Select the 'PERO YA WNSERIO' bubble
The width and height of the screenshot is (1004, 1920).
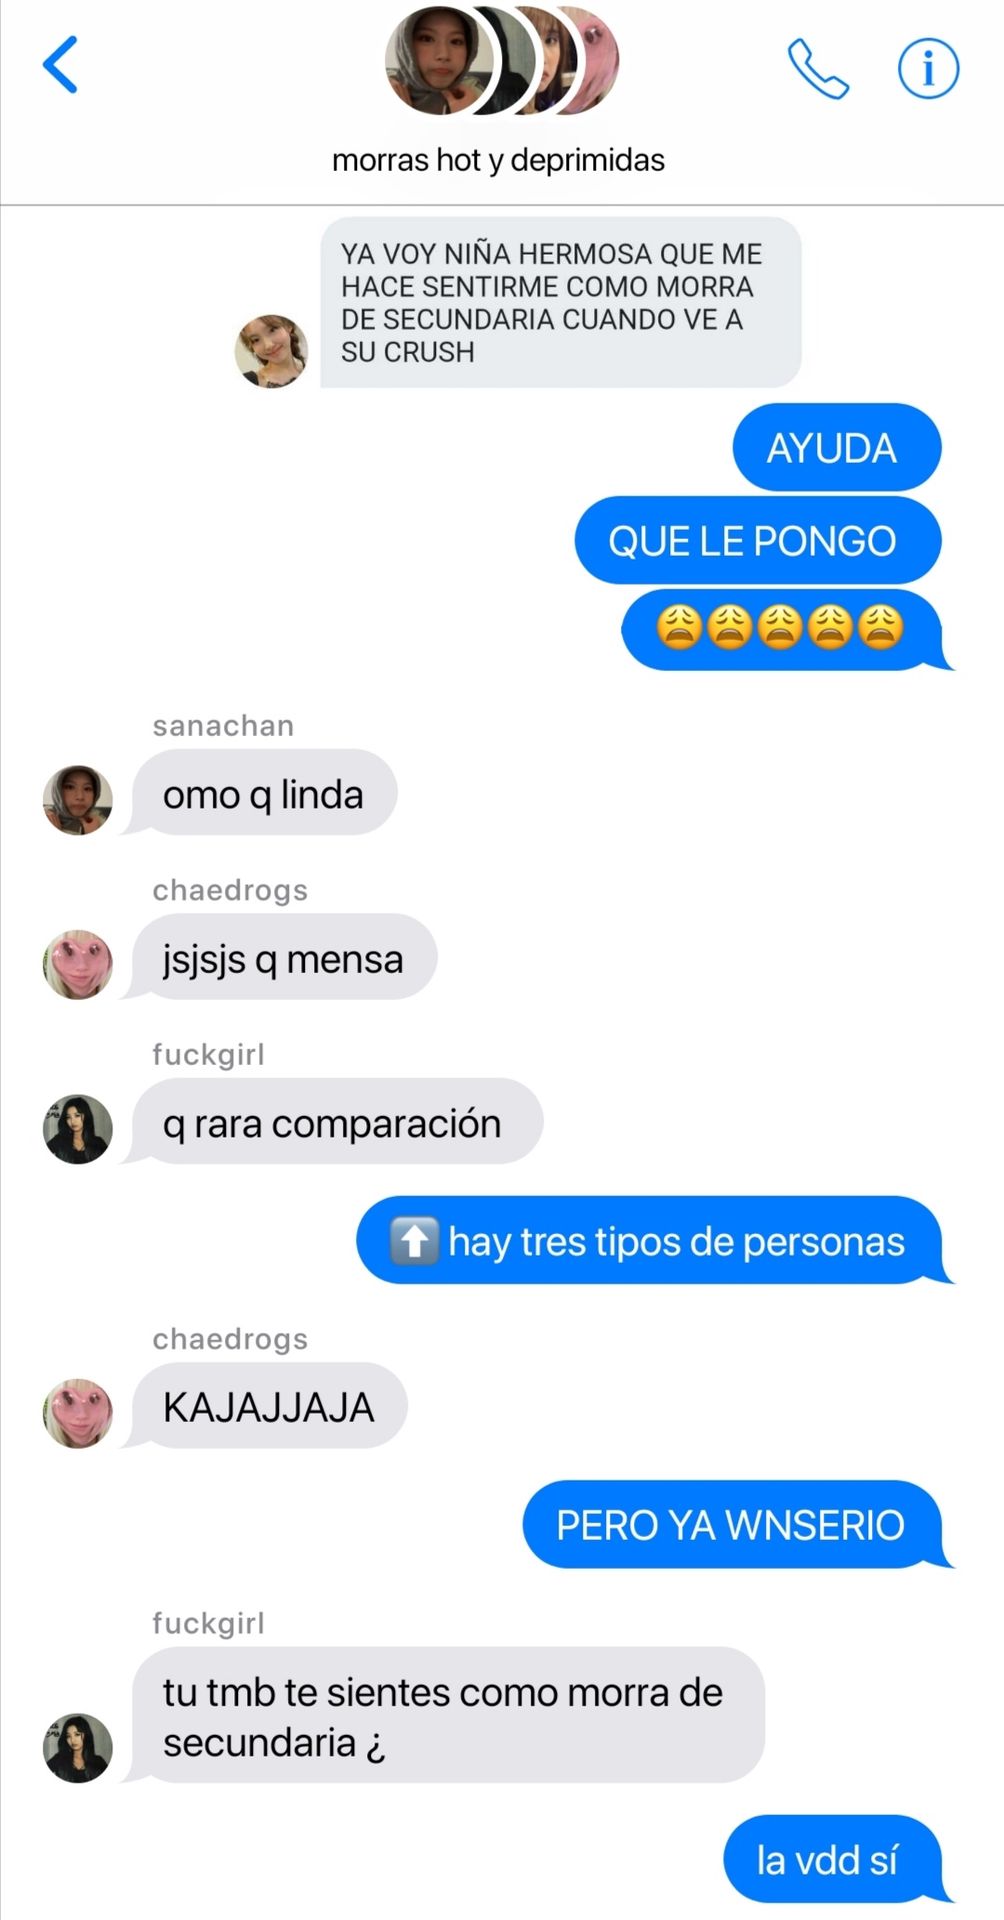point(737,1524)
